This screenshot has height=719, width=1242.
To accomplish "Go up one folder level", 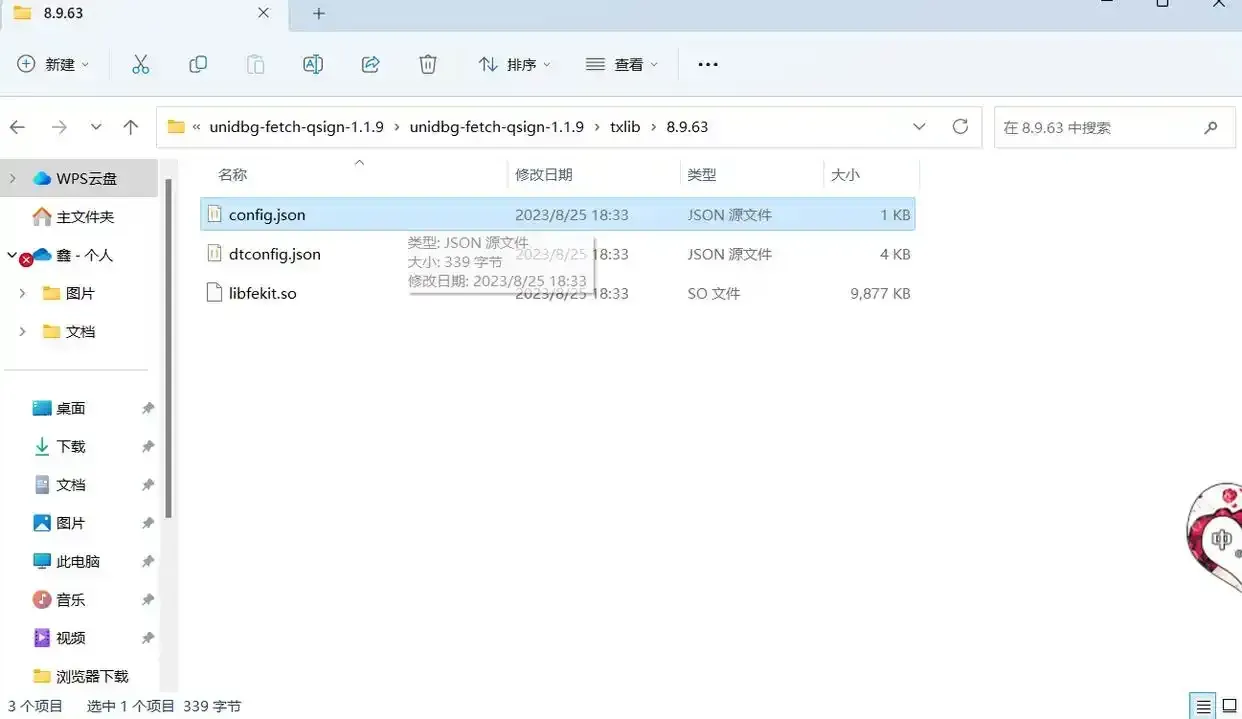I will click(x=131, y=127).
